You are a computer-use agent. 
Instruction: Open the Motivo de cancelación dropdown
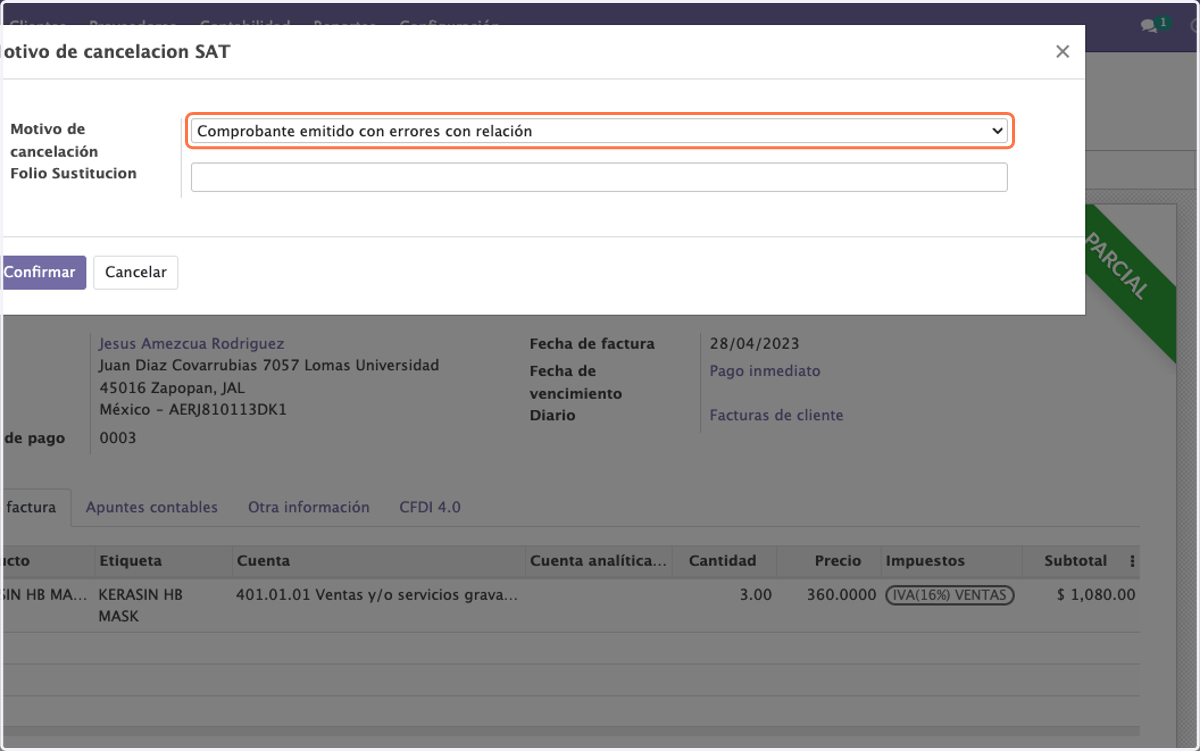(599, 131)
